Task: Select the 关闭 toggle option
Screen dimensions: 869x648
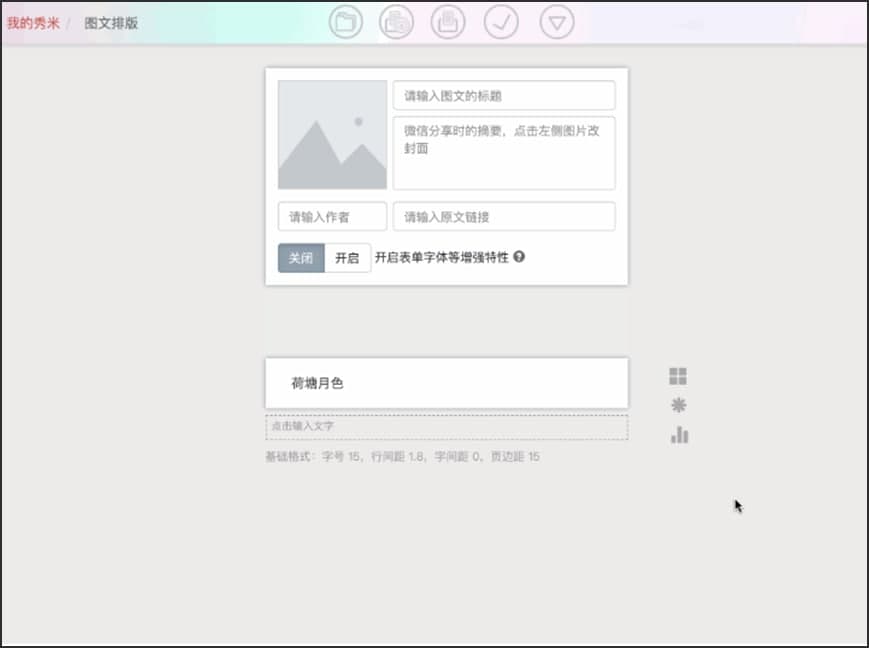Action: (x=300, y=257)
